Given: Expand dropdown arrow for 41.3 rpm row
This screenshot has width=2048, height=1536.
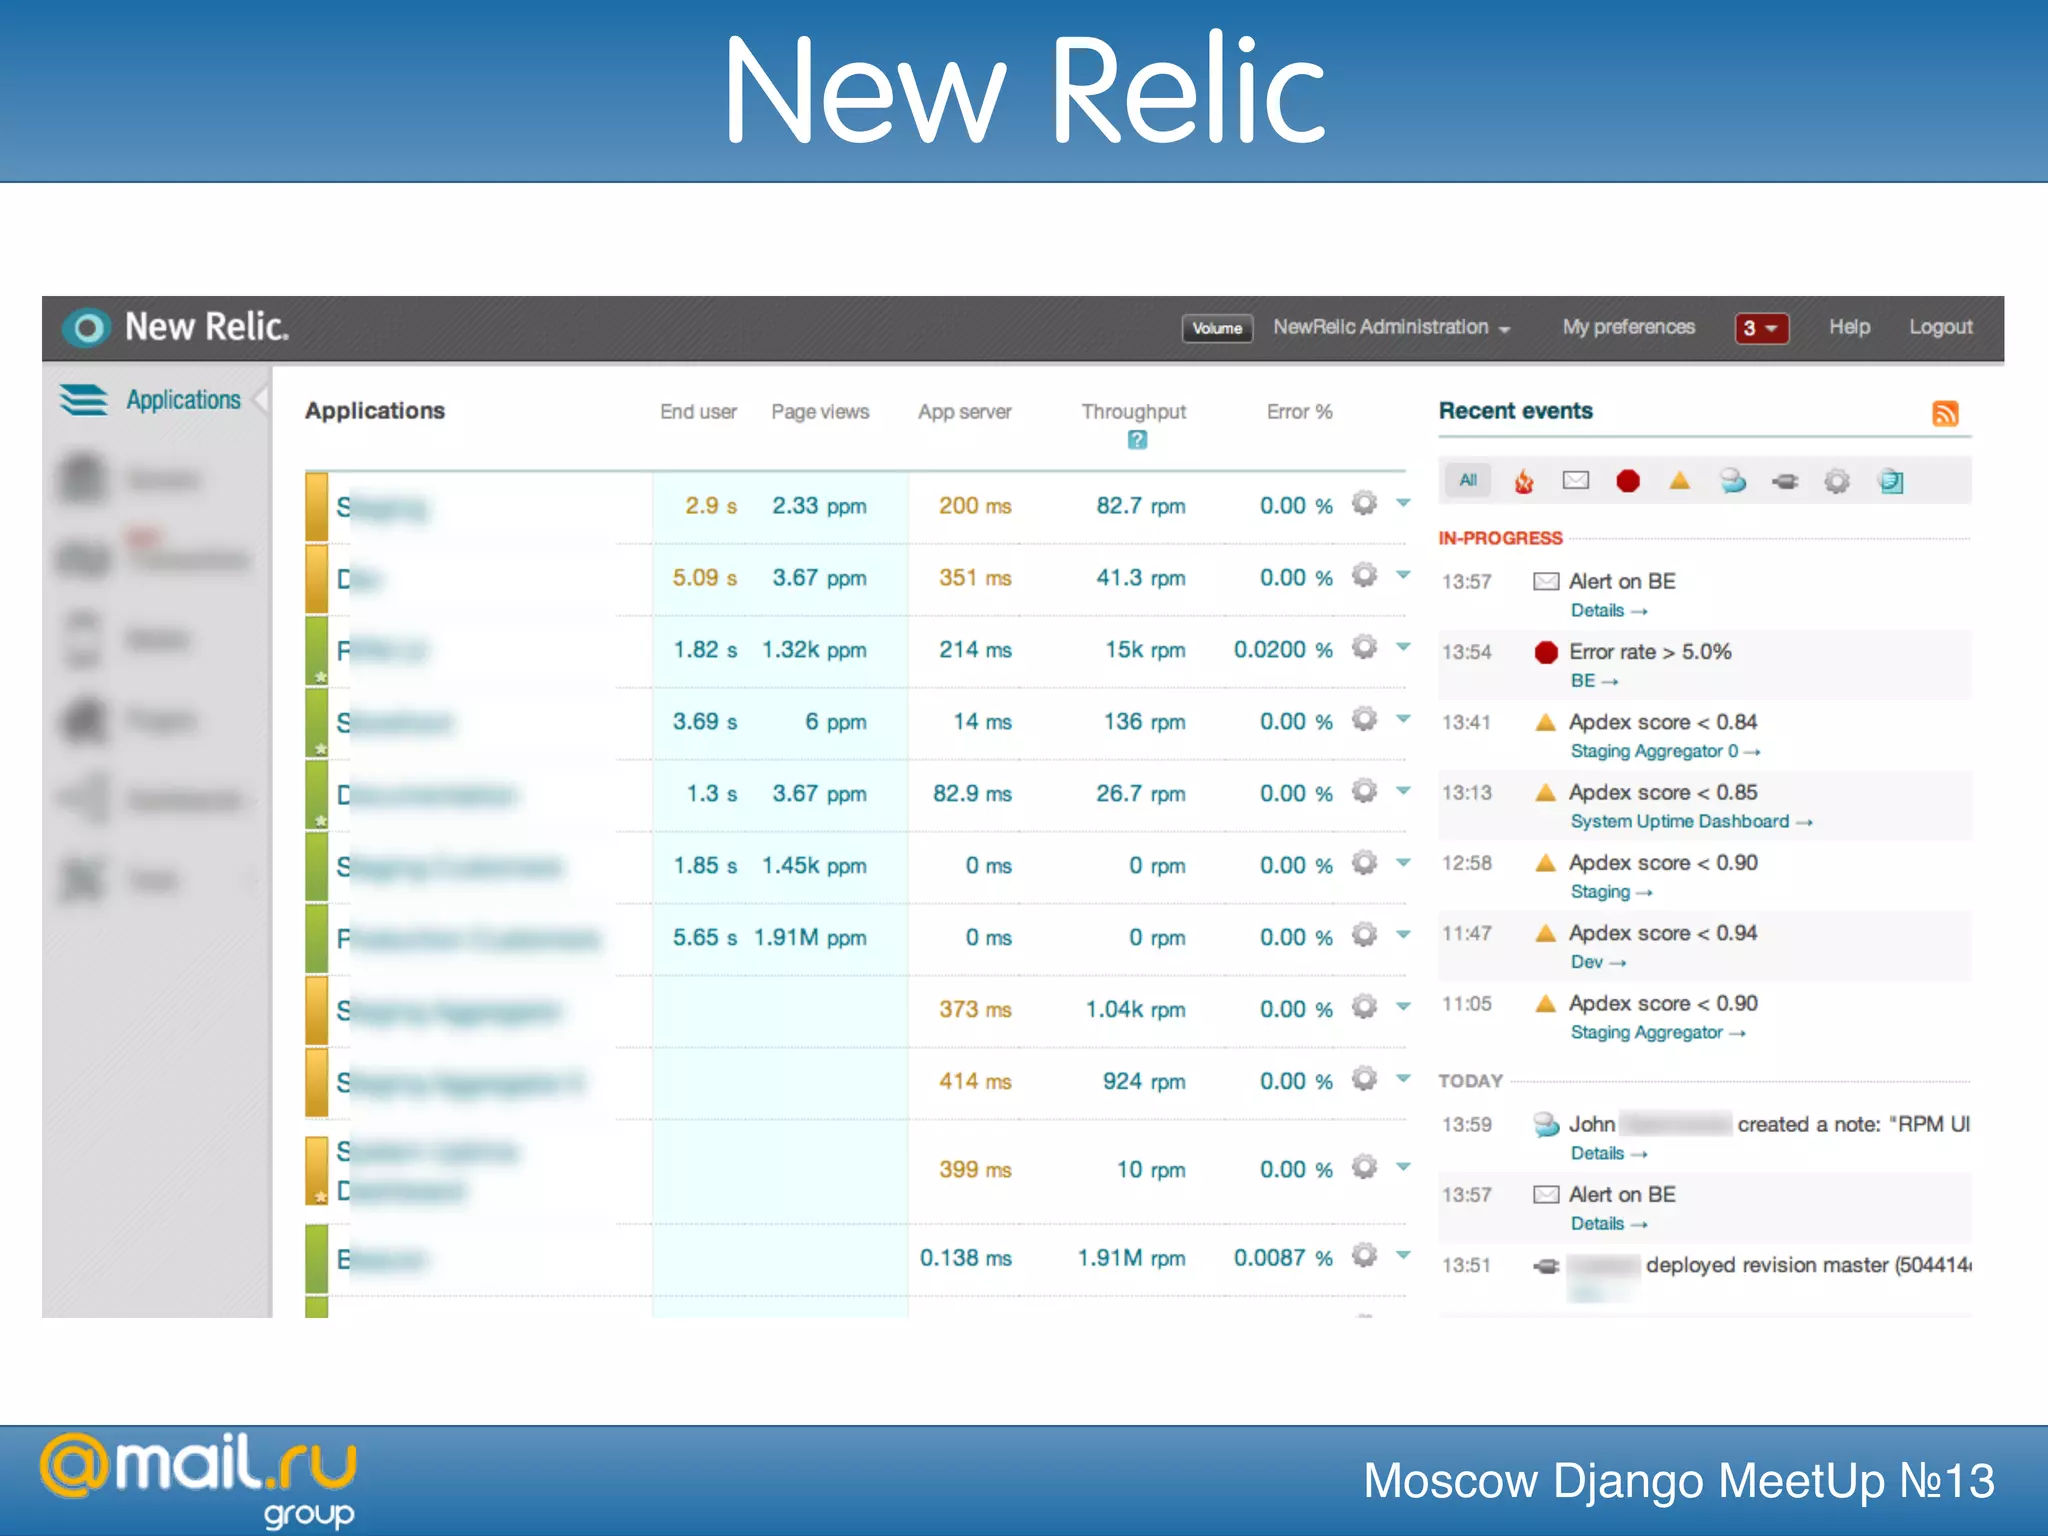Looking at the screenshot, I should 1403,575.
